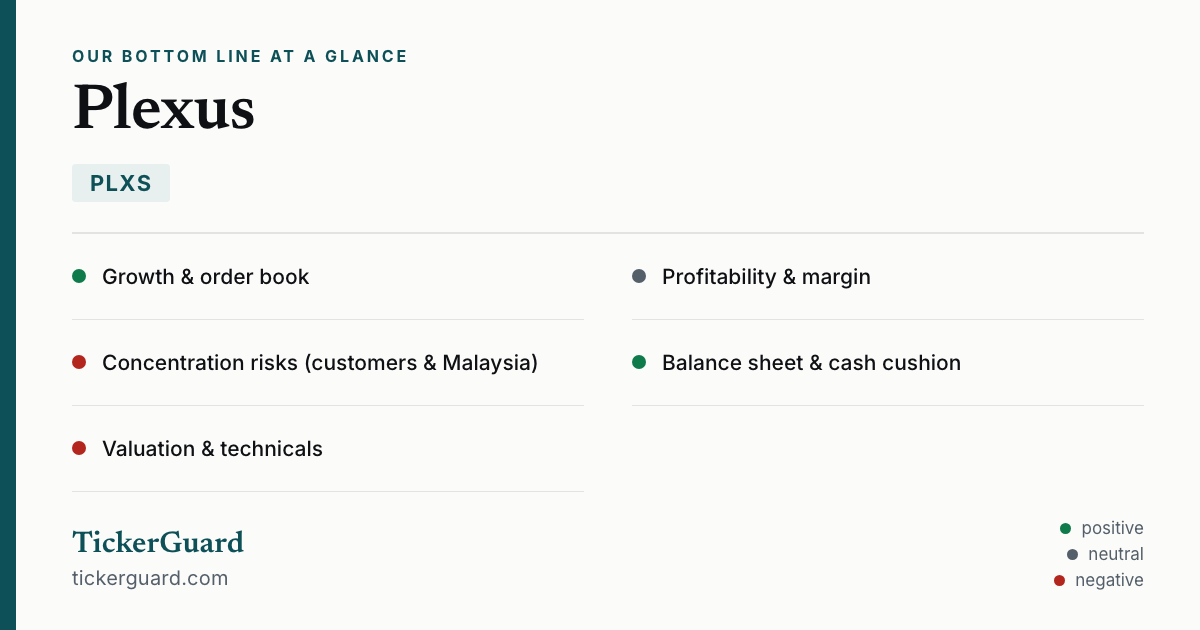
Task: Click the red negative legend dot
Action: 1059,580
